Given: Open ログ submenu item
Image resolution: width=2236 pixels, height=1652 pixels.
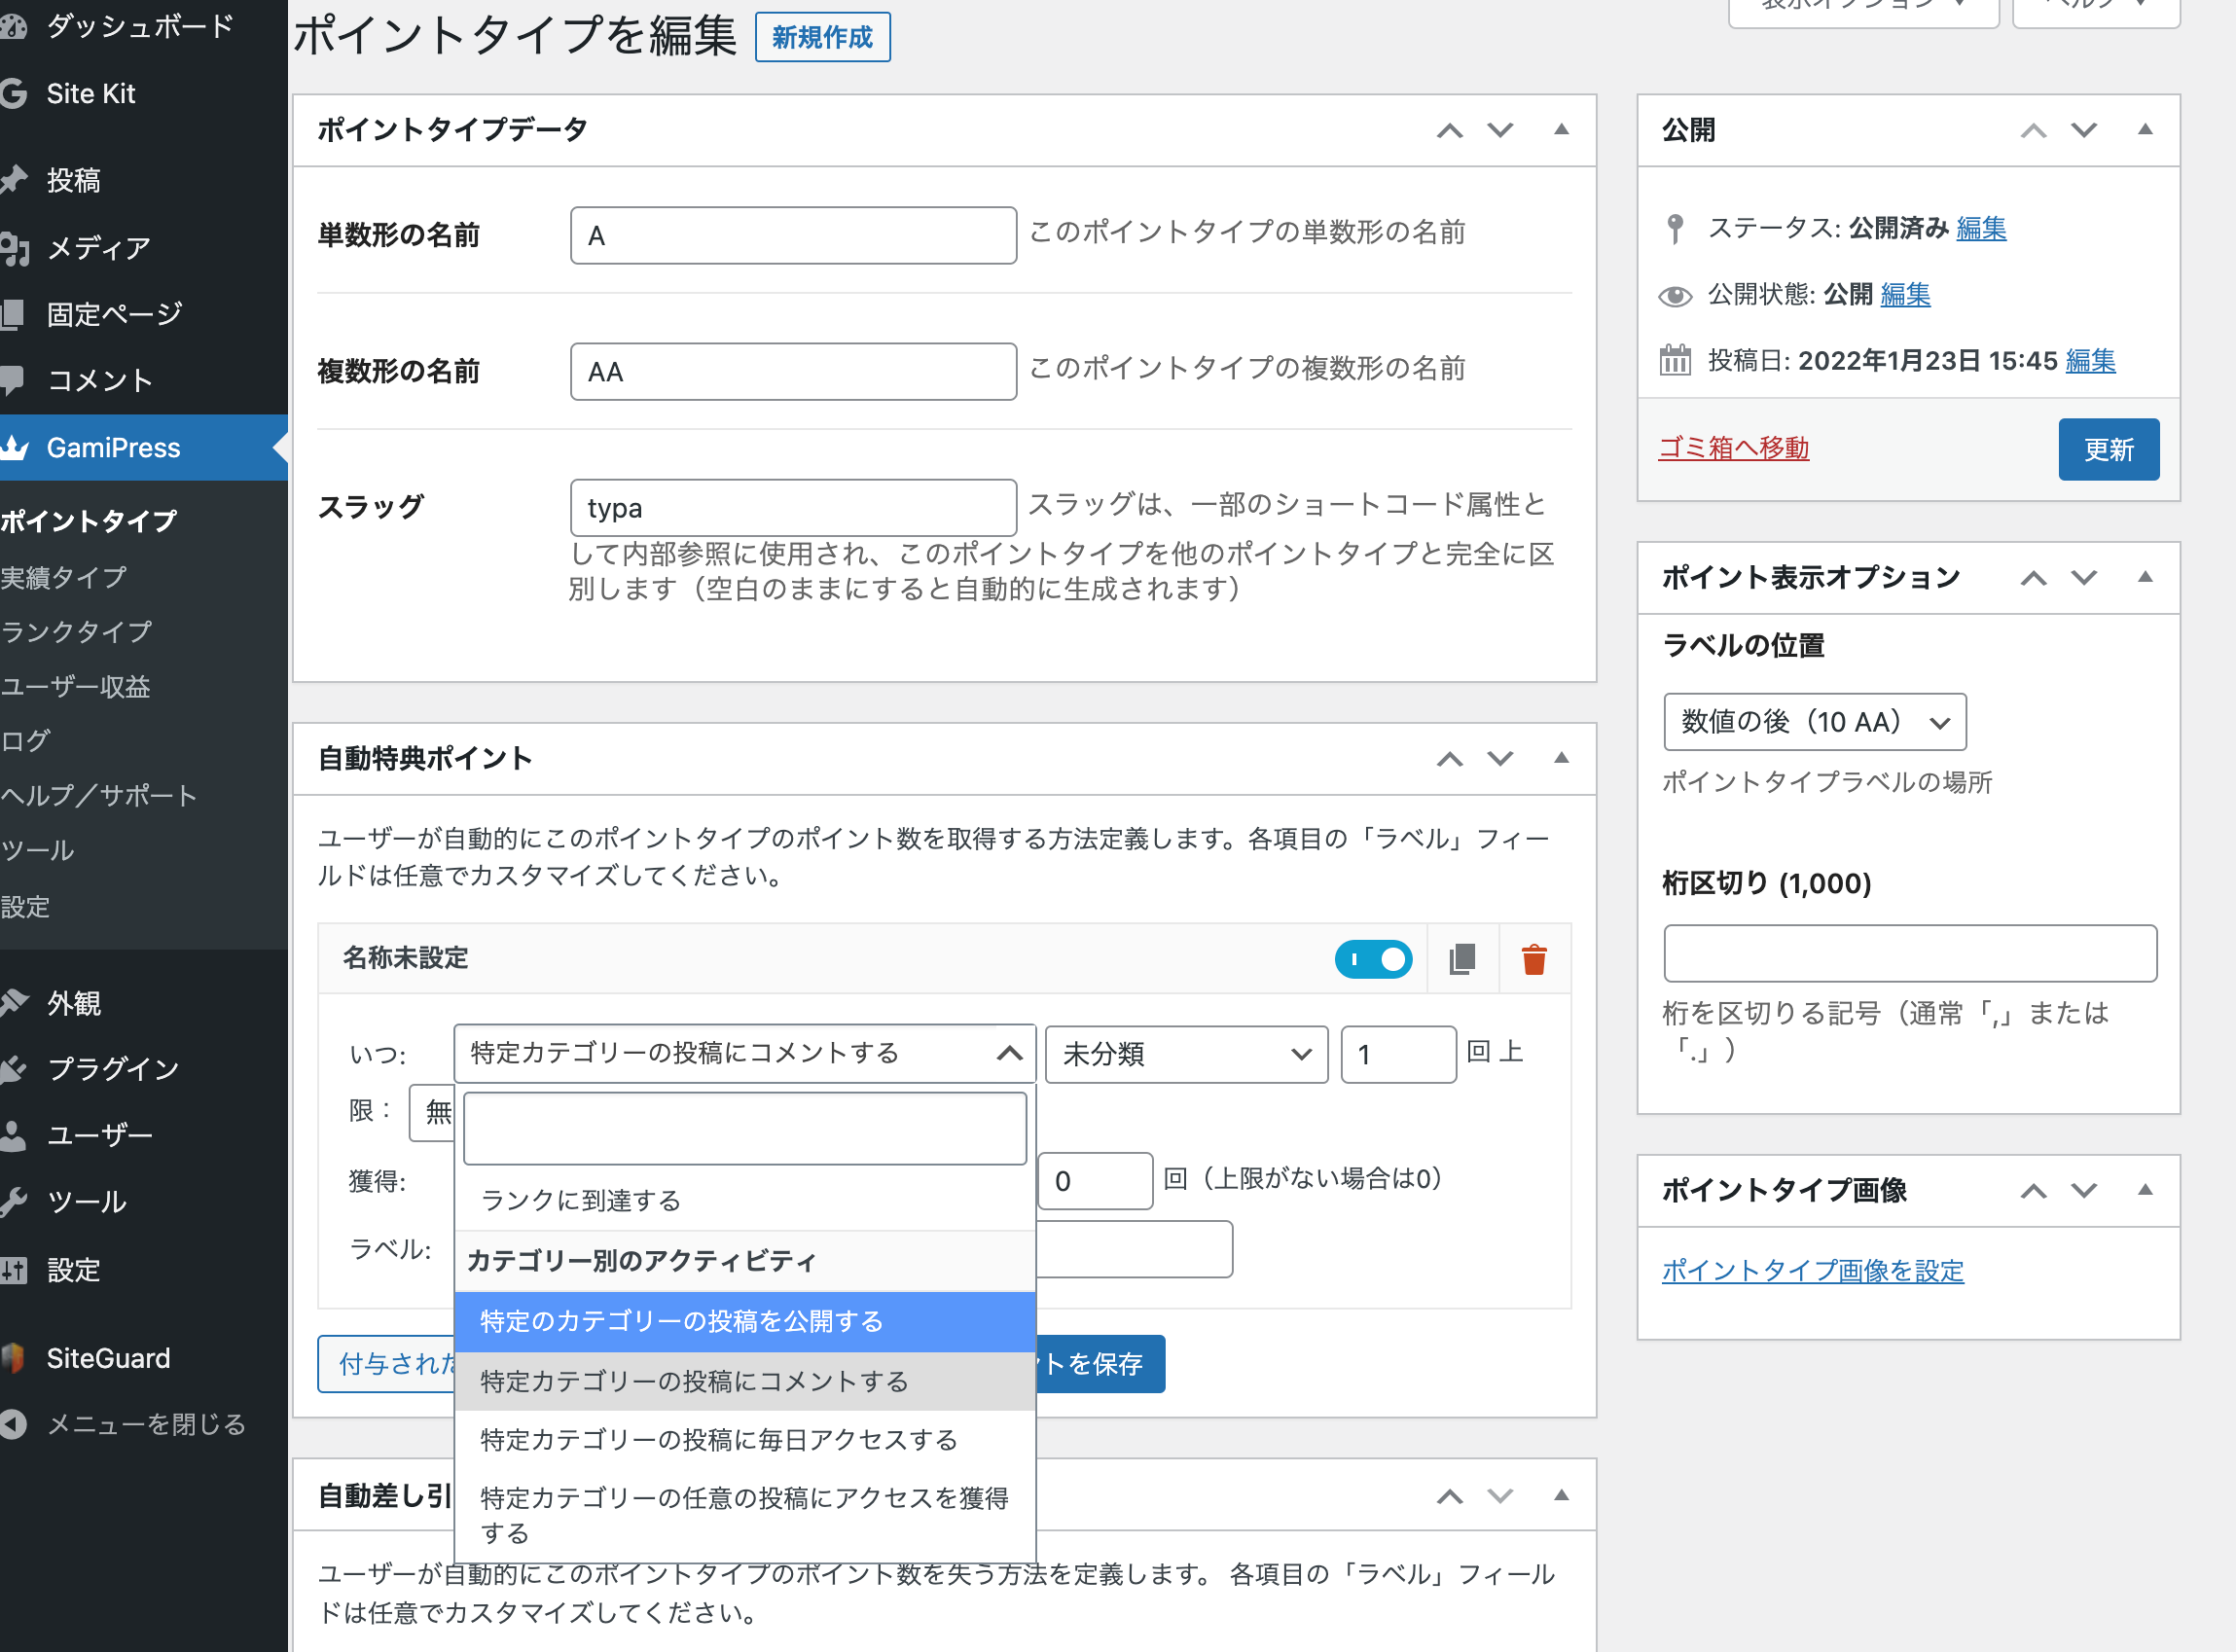Looking at the screenshot, I should tap(26, 741).
